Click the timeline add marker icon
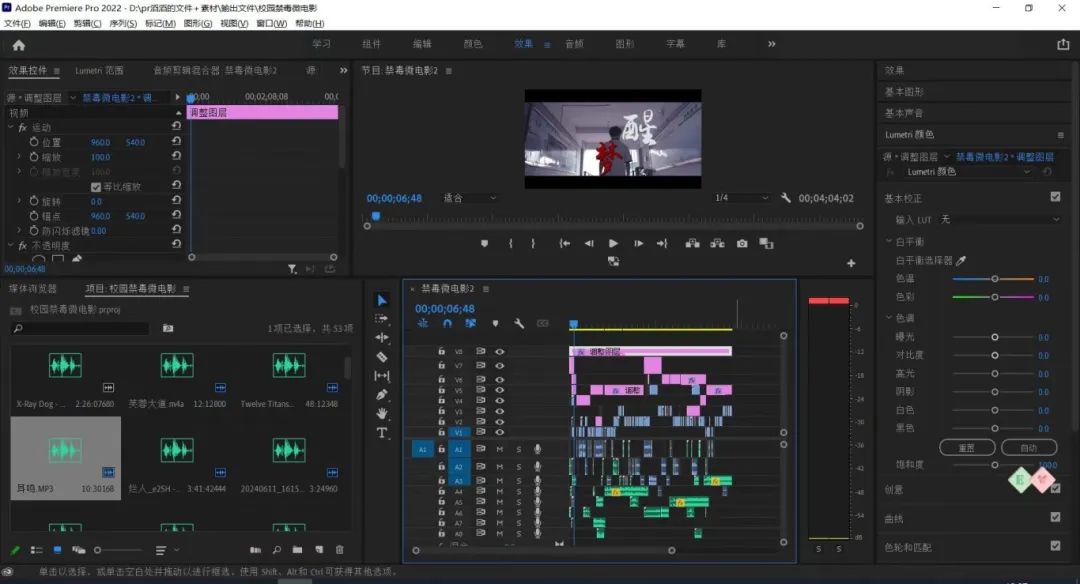 (x=495, y=323)
